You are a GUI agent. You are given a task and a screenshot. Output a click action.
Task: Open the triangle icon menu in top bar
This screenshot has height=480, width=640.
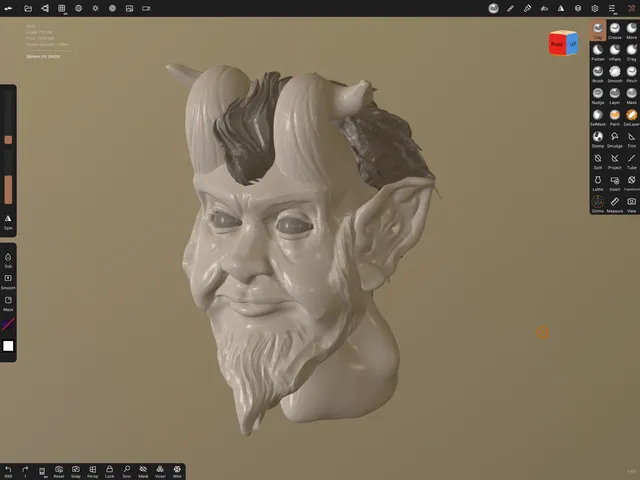561,8
